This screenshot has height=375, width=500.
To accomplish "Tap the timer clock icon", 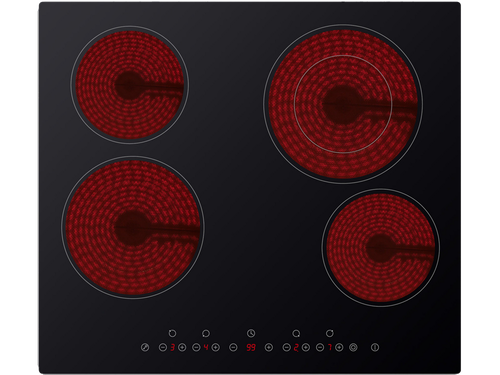I will click(251, 333).
